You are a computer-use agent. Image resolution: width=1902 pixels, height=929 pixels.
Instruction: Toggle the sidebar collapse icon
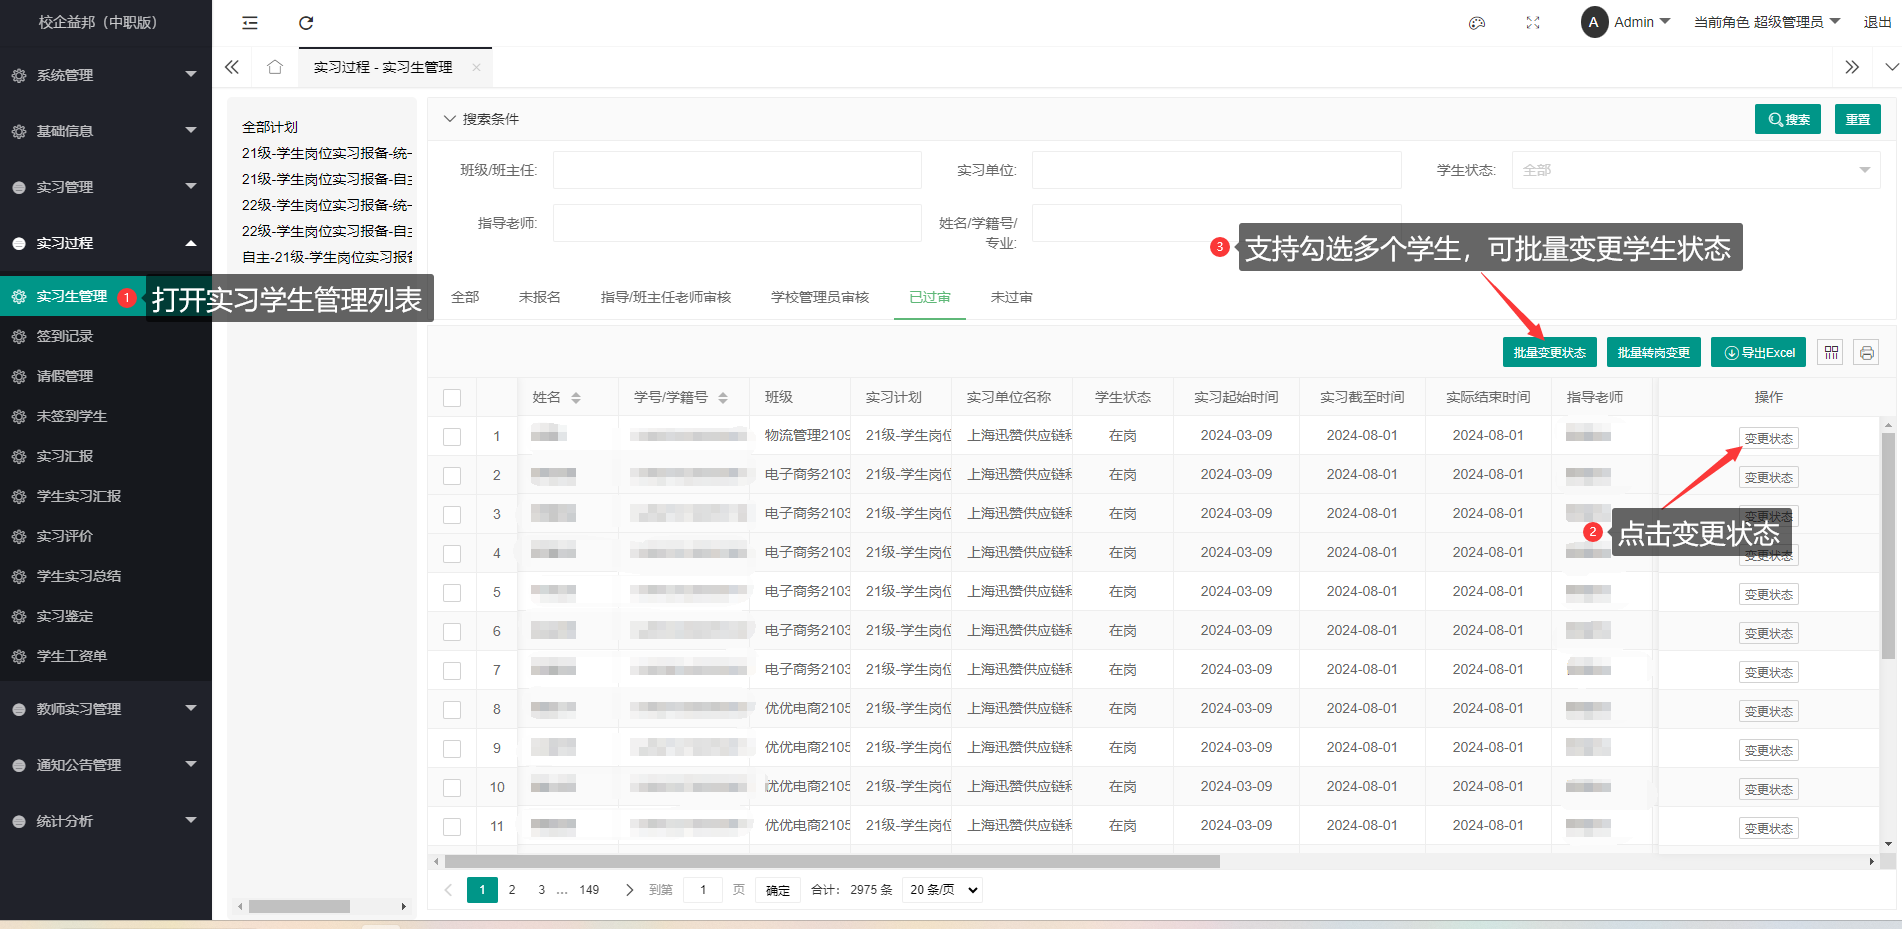point(250,23)
